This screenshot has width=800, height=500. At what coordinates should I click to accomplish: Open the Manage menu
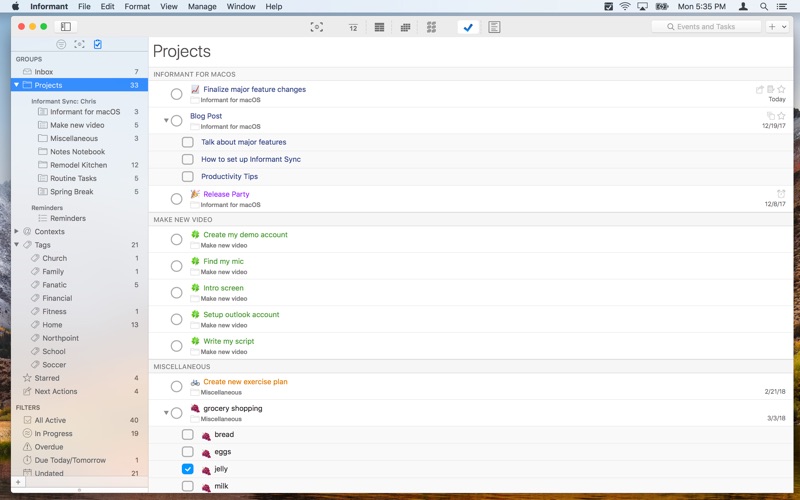[x=202, y=7]
